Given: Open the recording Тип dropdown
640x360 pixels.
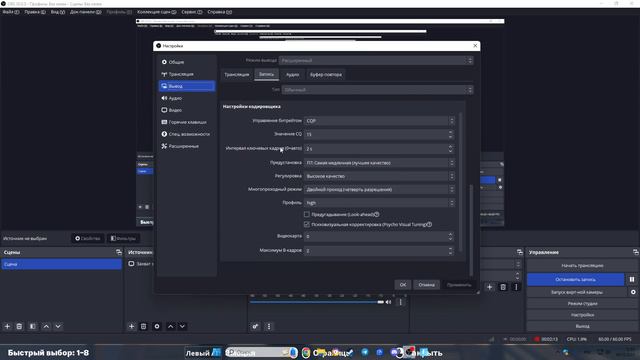Looking at the screenshot, I should click(378, 90).
